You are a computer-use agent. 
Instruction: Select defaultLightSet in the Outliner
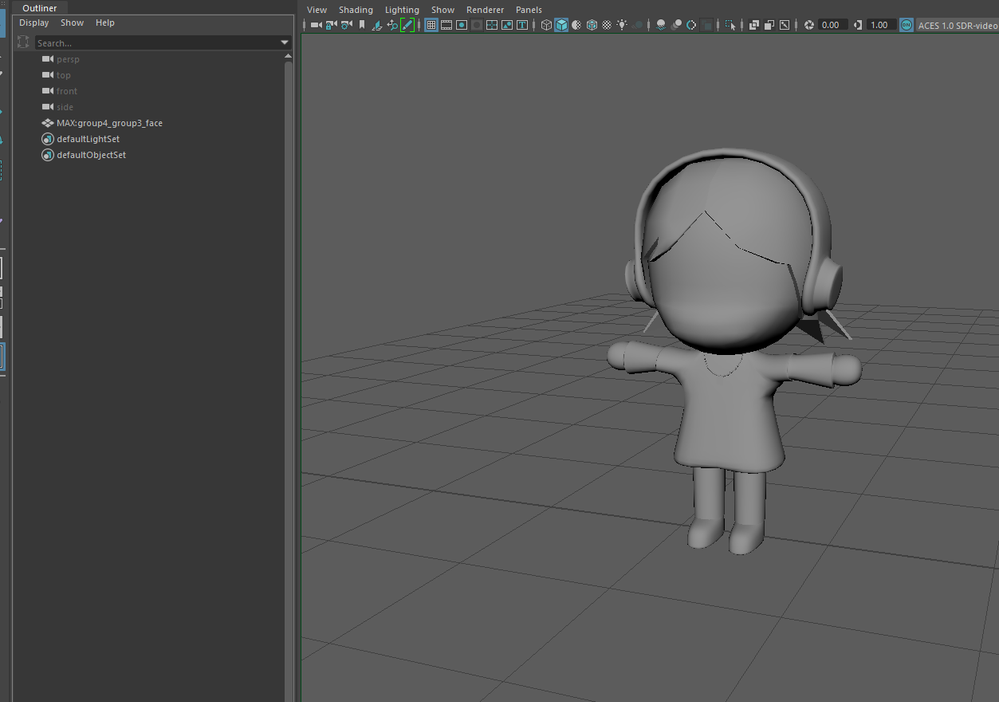pos(88,139)
